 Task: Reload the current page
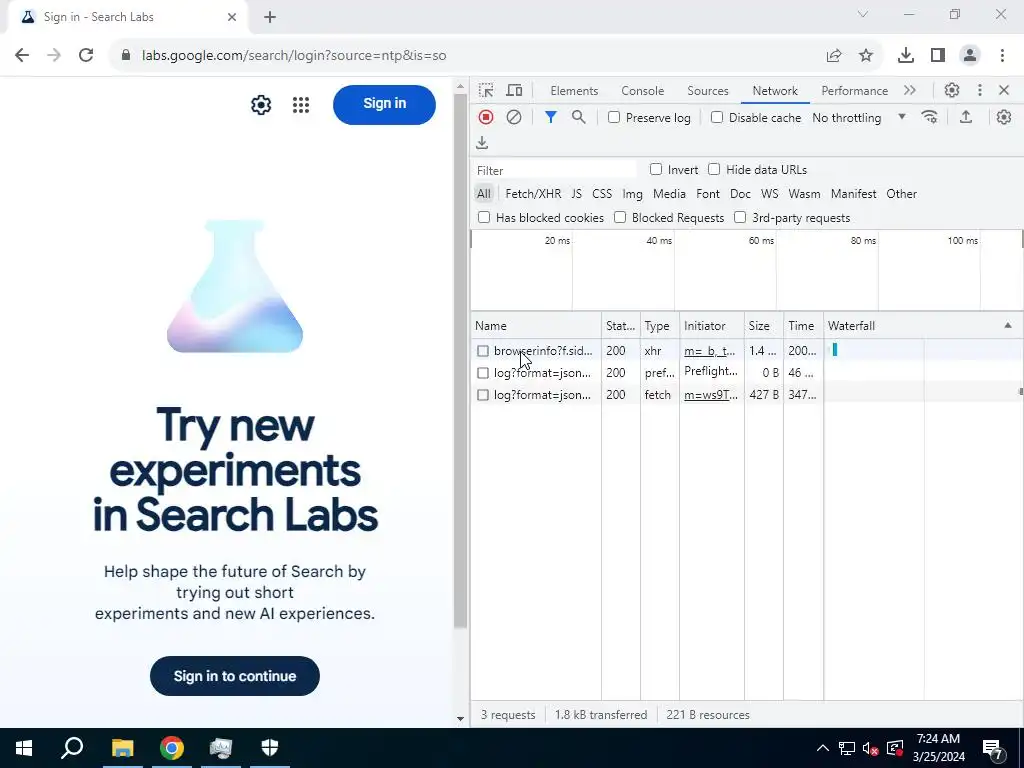pos(86,55)
